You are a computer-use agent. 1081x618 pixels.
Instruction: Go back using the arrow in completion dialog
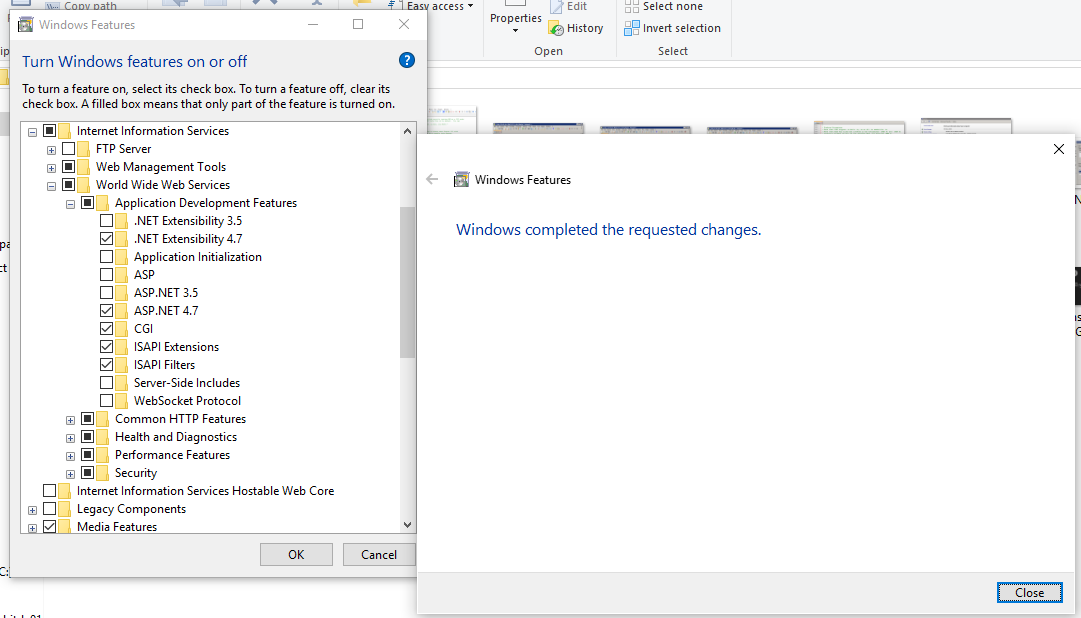(432, 179)
